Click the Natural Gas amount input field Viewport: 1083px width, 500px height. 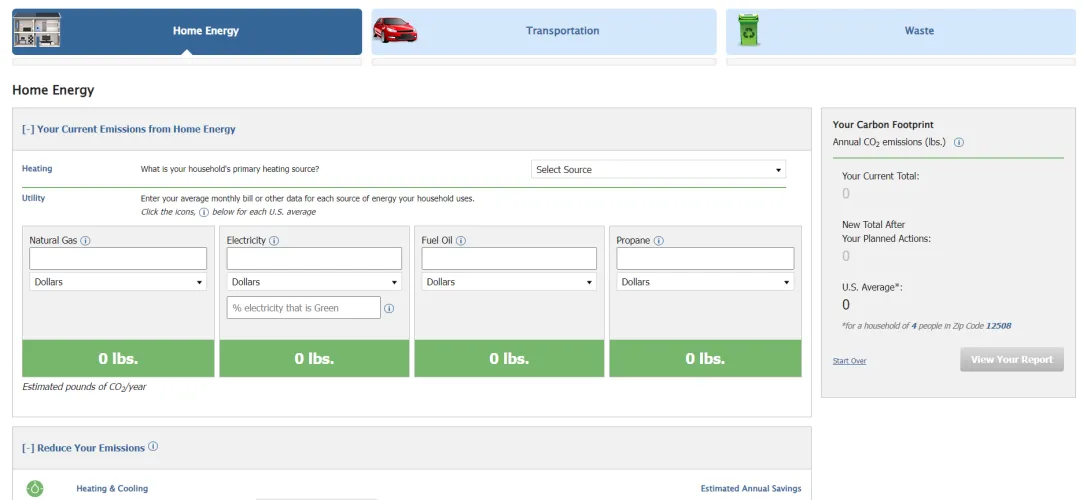pyautogui.click(x=118, y=259)
